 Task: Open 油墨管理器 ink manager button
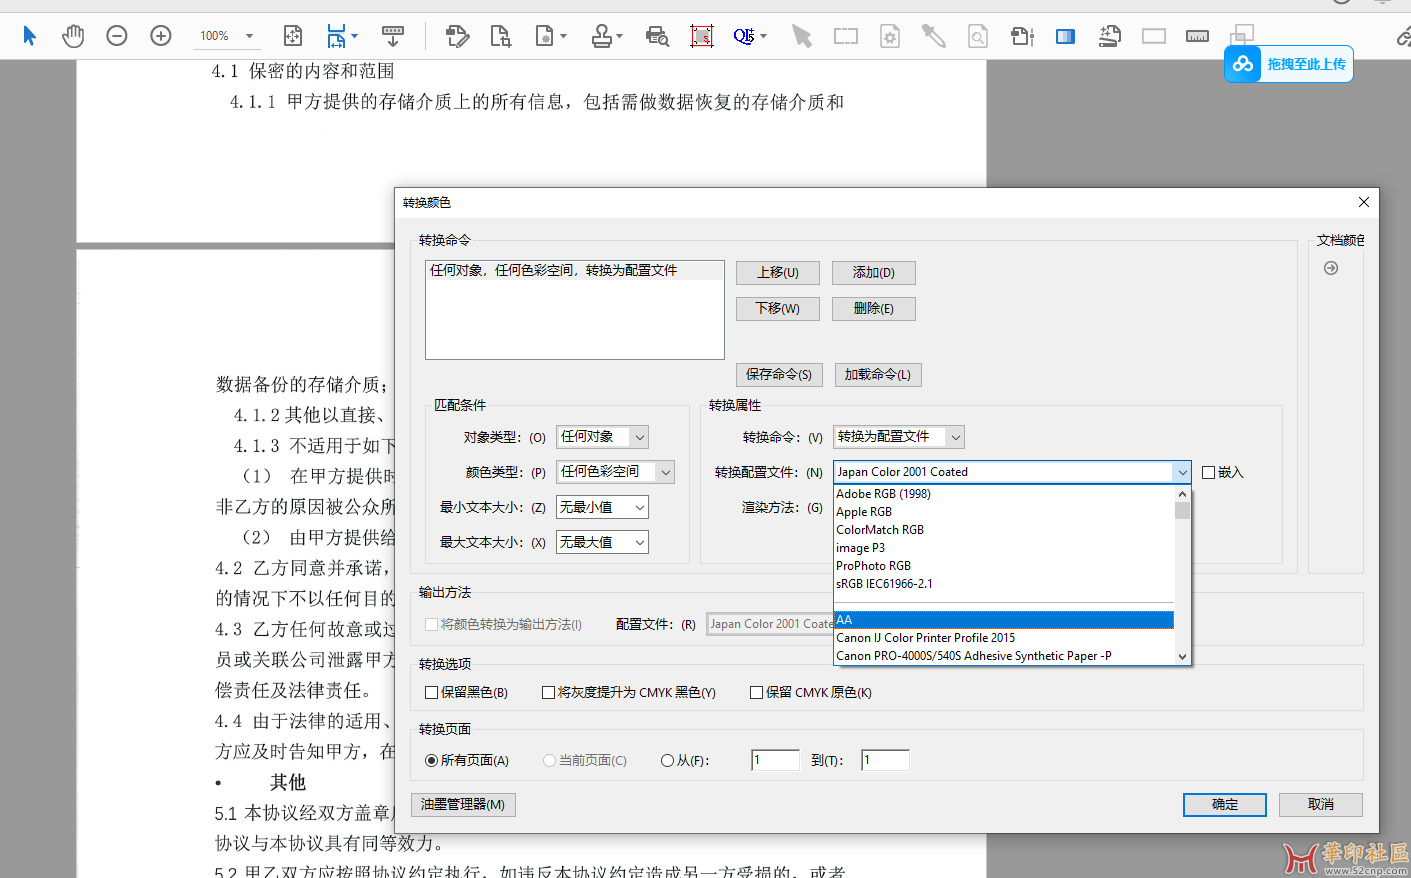coord(463,805)
